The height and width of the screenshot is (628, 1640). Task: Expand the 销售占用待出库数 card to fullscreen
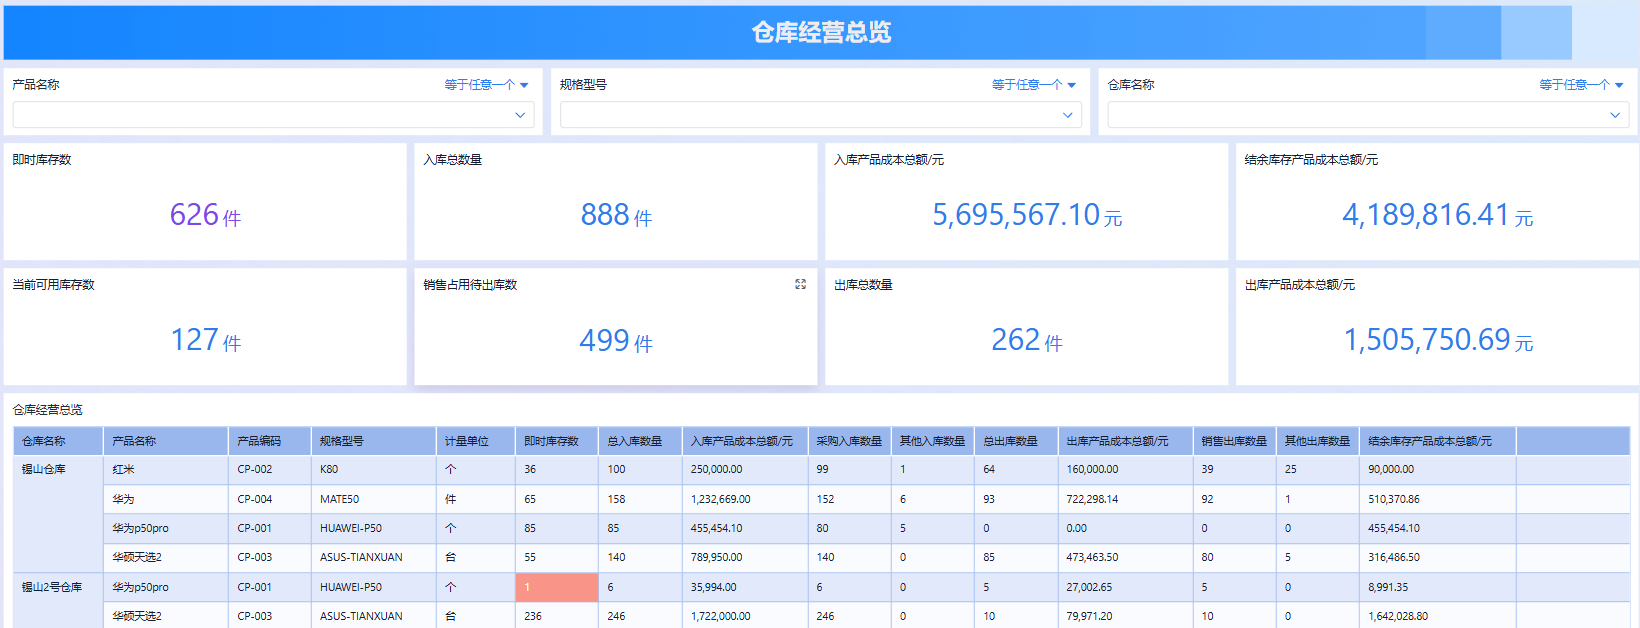800,284
